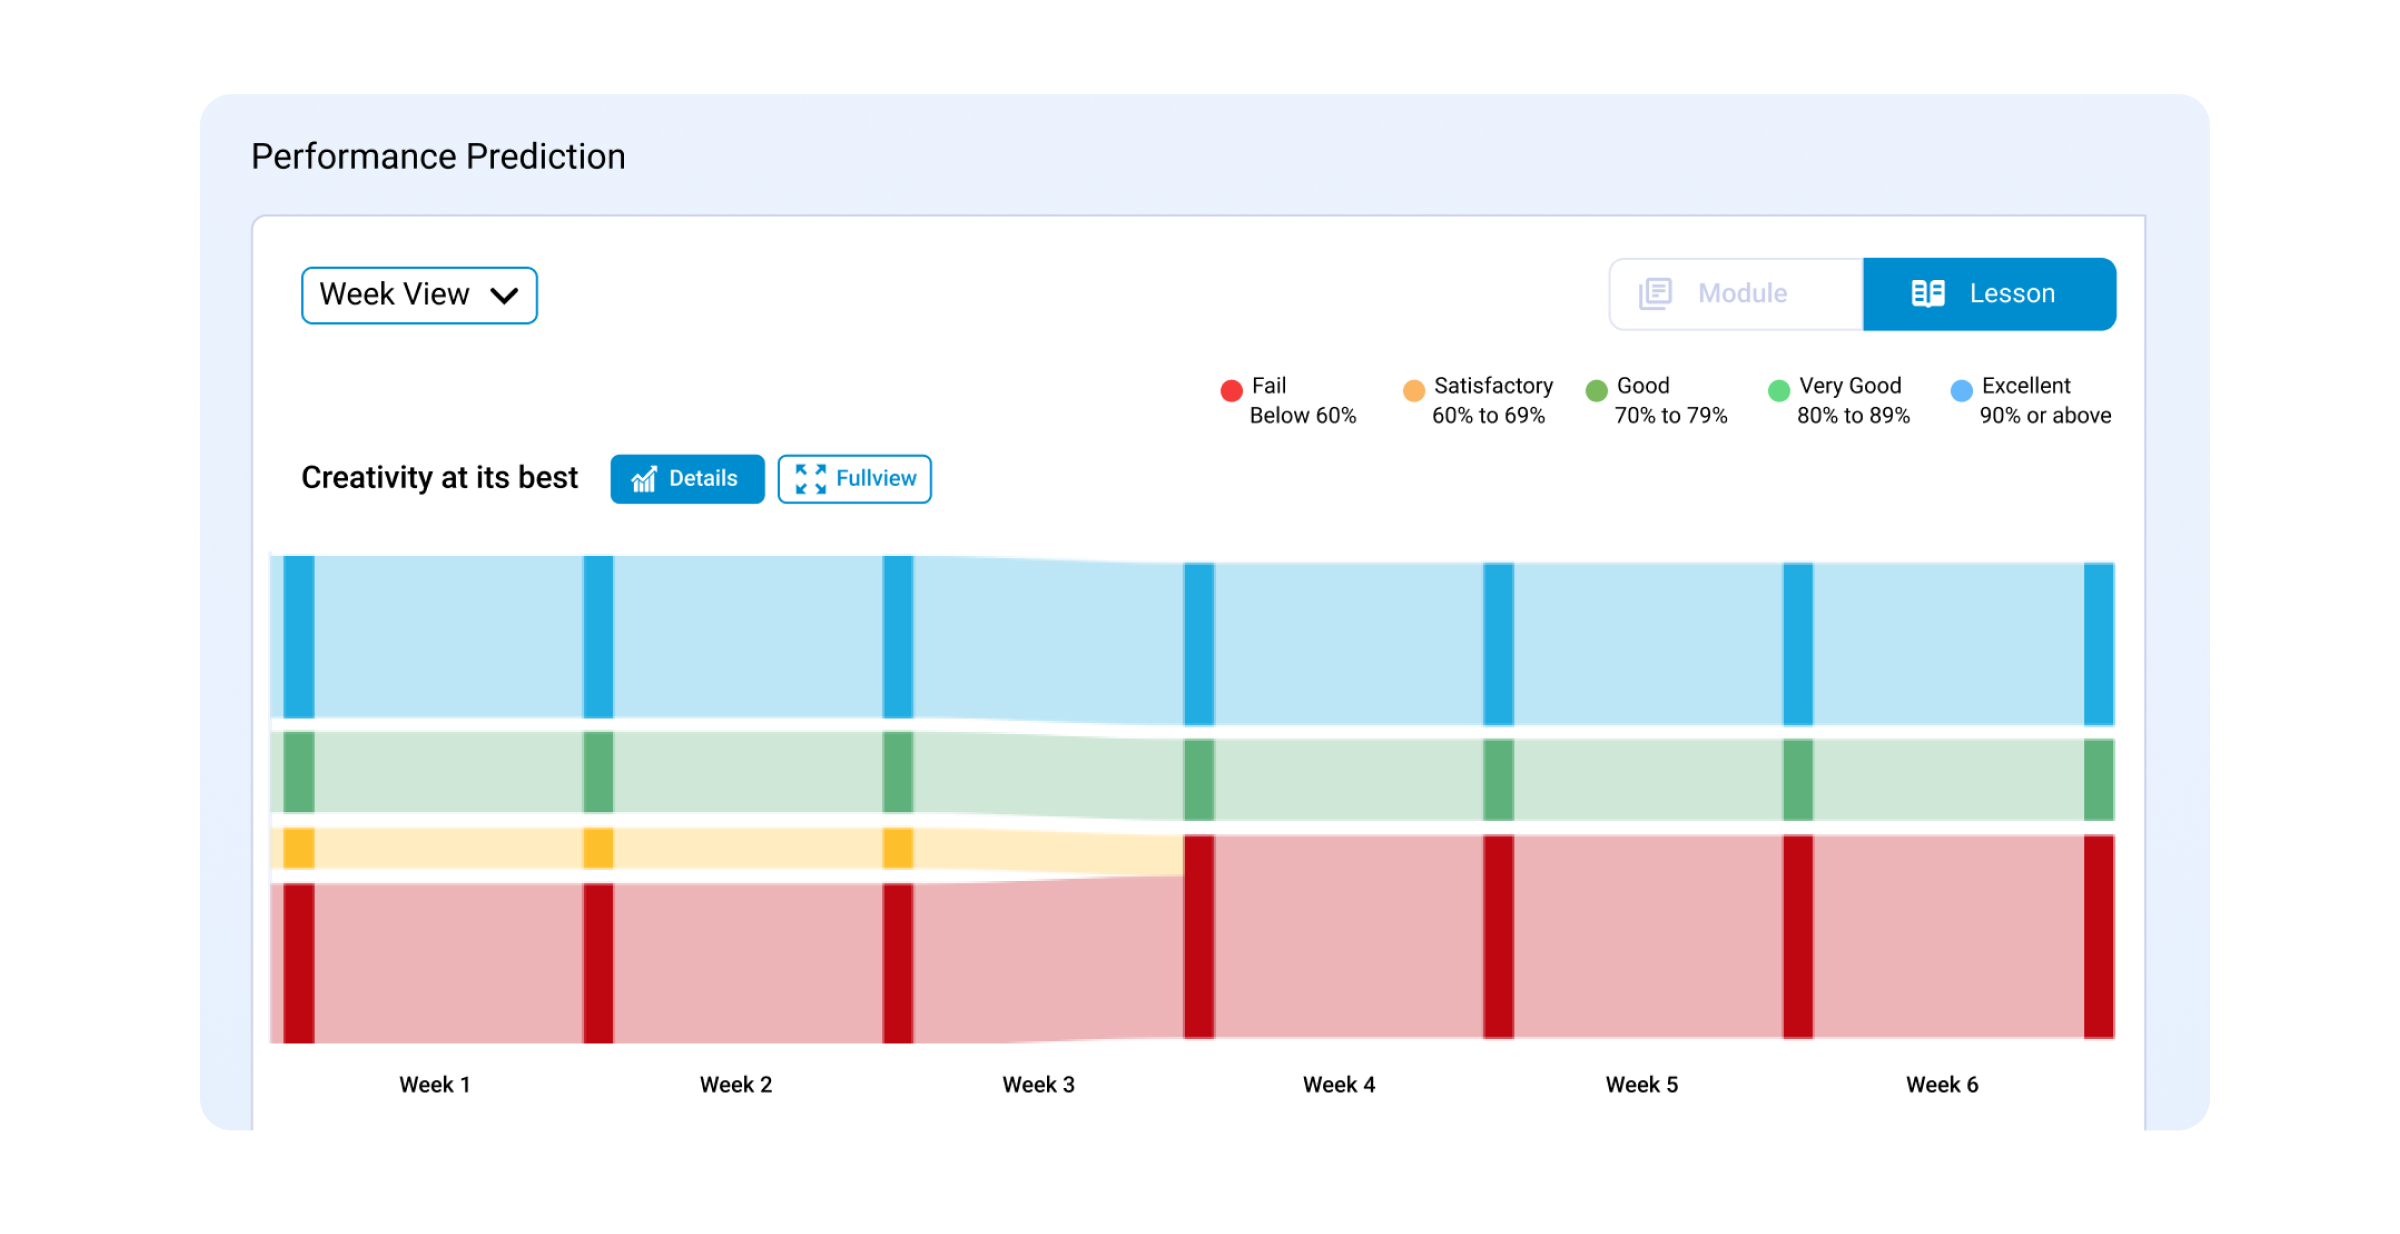2400x1234 pixels.
Task: Click the red bar at Week 4 start
Action: tap(1199, 937)
